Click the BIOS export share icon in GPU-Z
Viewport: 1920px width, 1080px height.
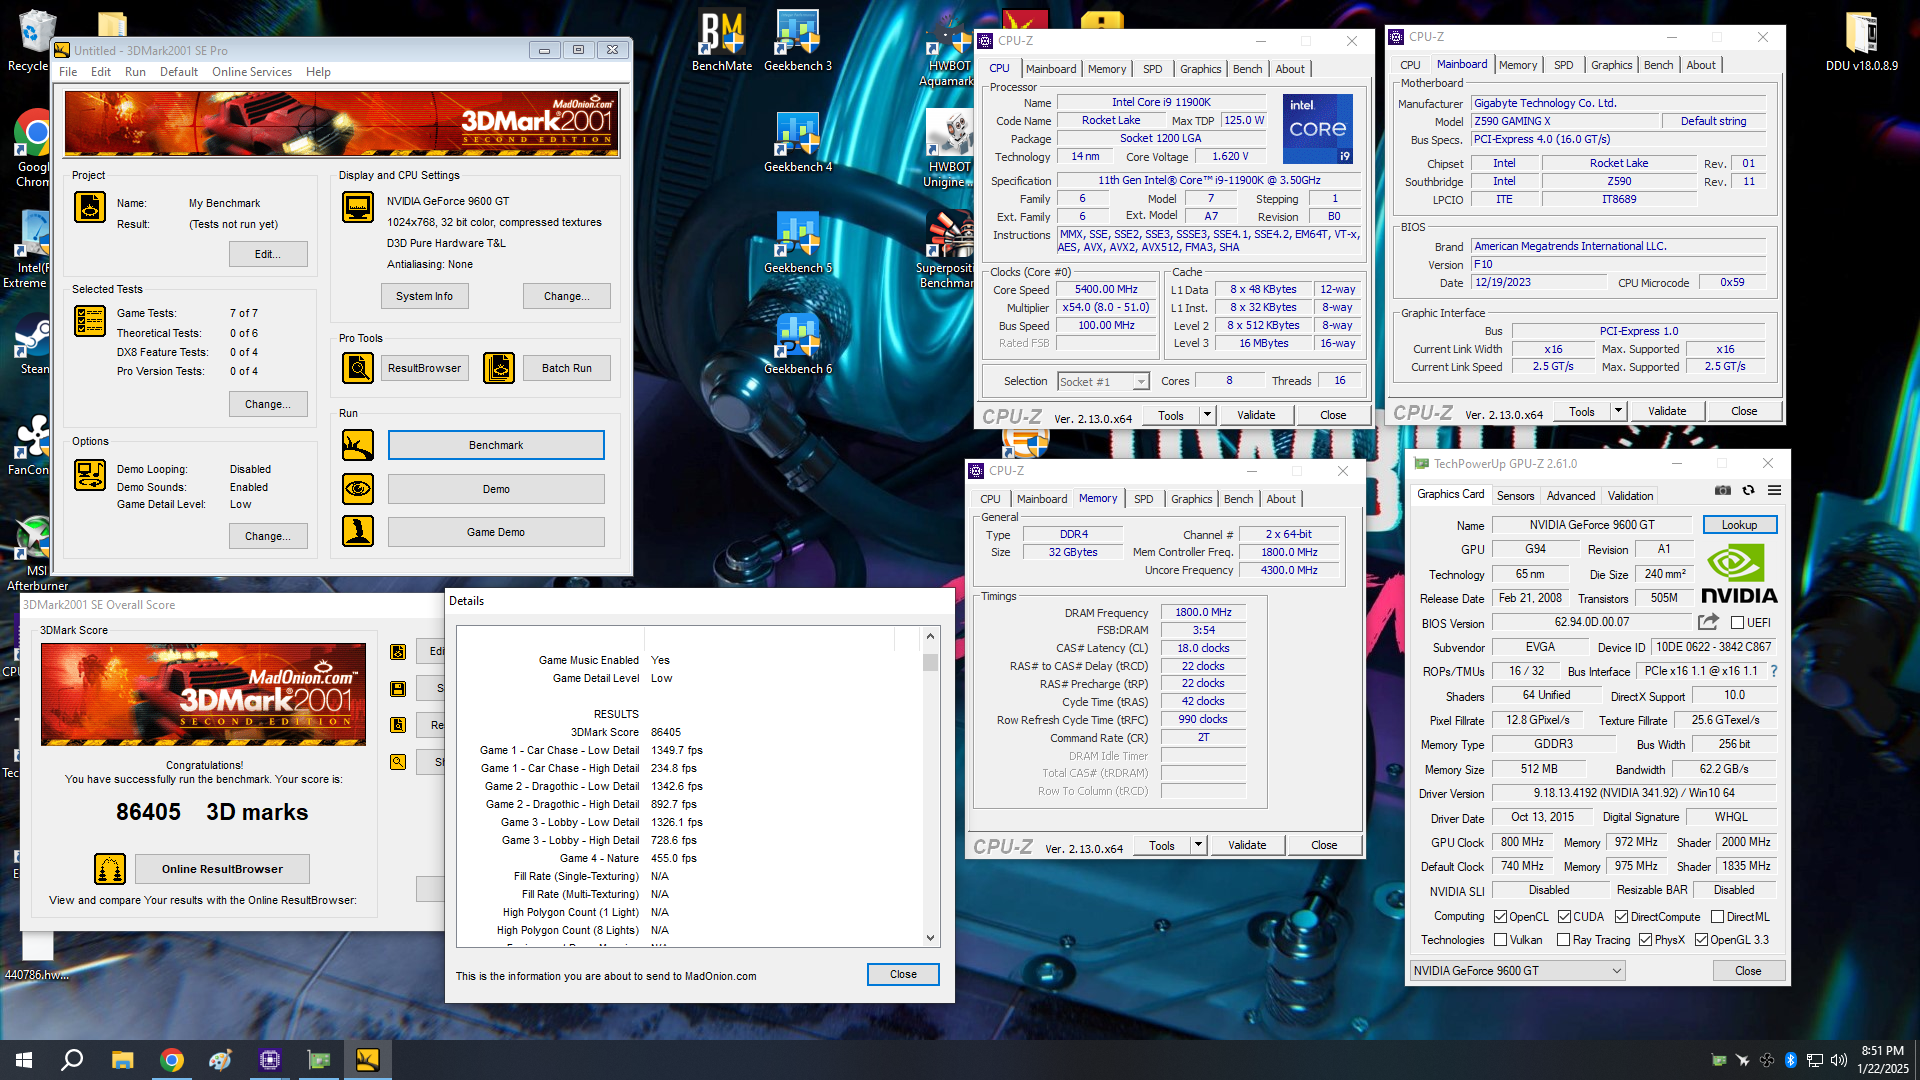coord(1708,622)
